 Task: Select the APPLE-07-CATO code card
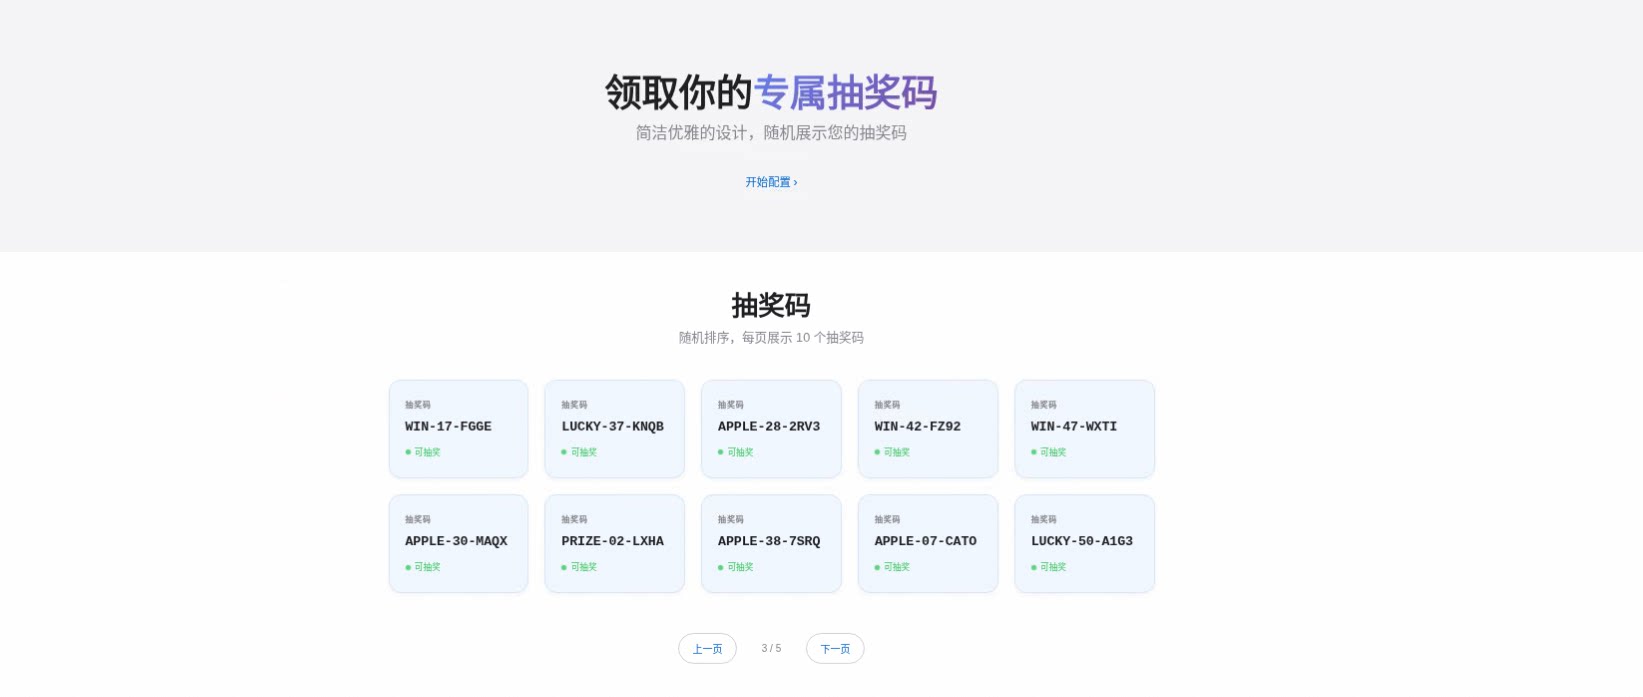[x=927, y=543]
